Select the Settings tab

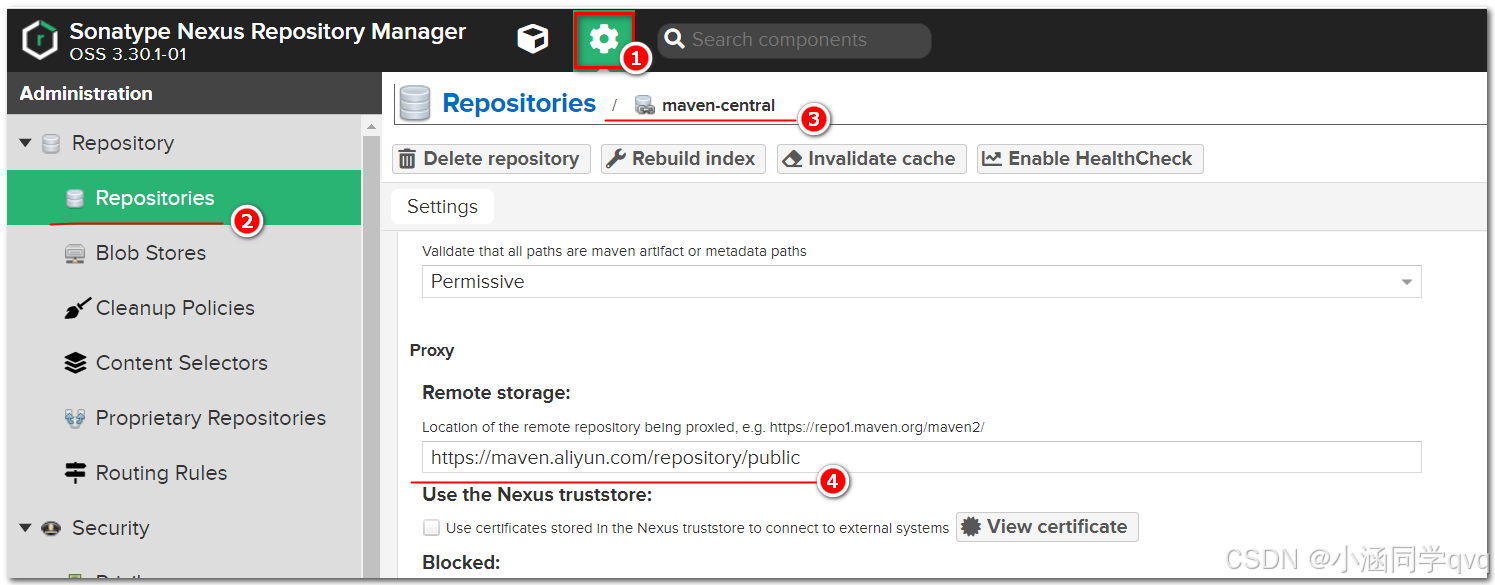(442, 207)
